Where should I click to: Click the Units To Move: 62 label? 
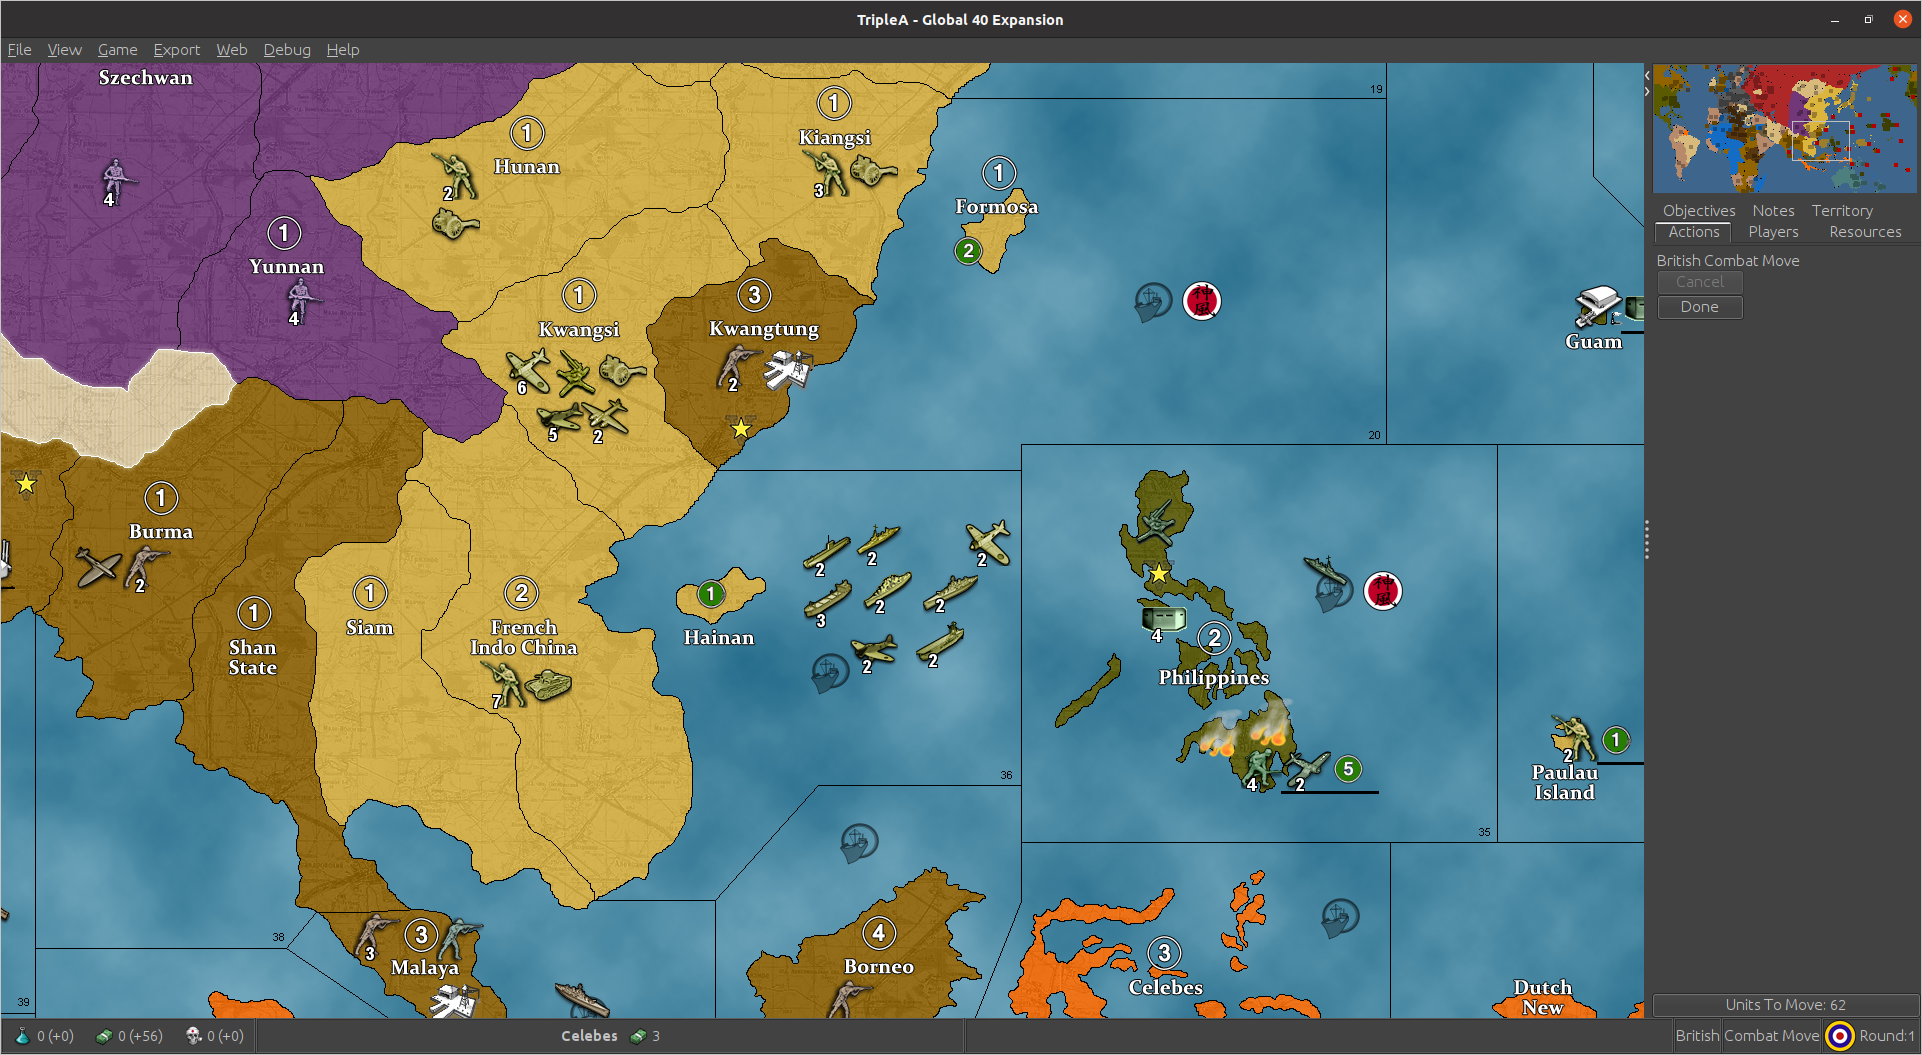tap(1785, 1005)
